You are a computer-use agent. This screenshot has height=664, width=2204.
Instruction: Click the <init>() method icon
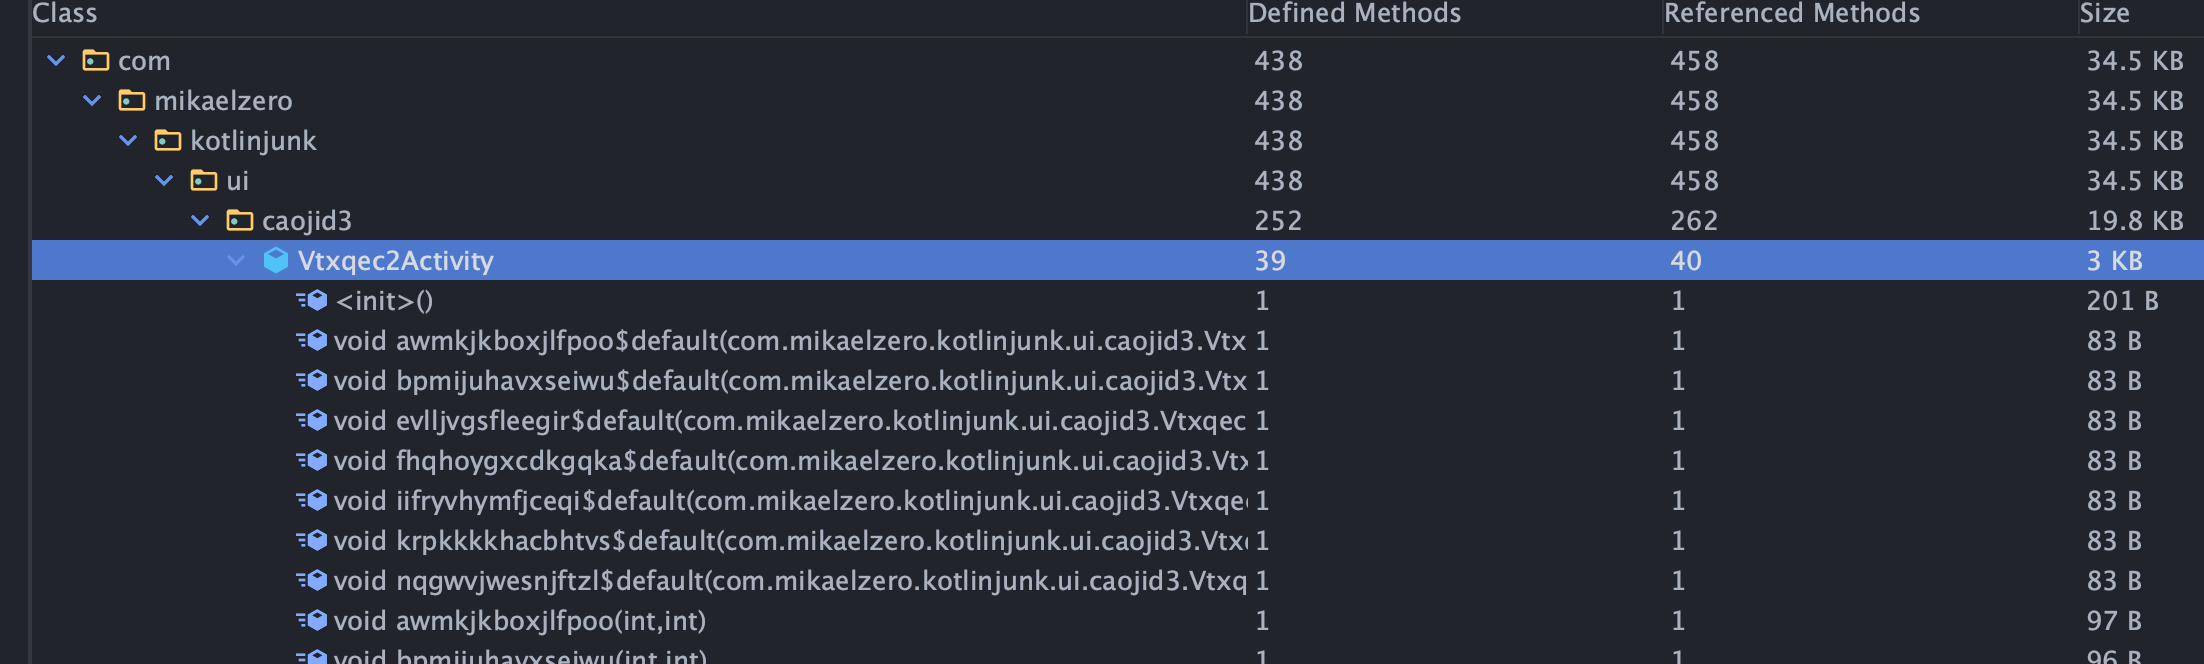[x=313, y=301]
